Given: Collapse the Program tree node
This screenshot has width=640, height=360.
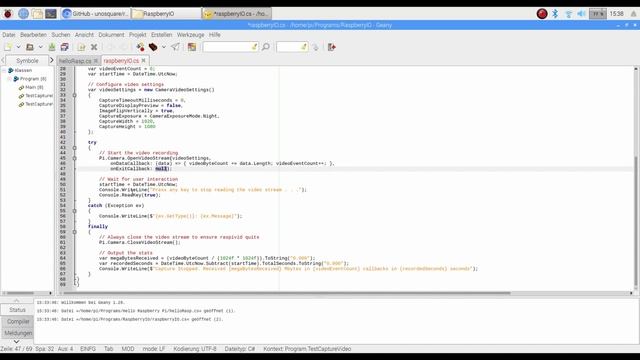Looking at the screenshot, I should pos(10,79).
